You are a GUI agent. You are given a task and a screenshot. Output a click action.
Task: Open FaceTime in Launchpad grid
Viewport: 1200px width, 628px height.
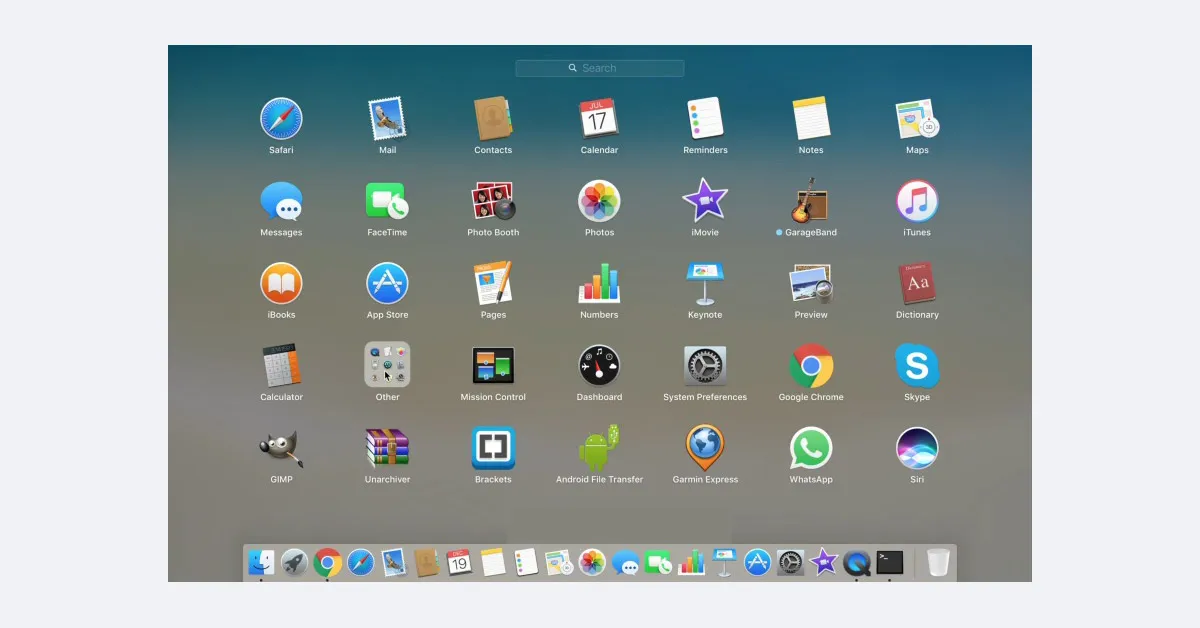pos(387,201)
